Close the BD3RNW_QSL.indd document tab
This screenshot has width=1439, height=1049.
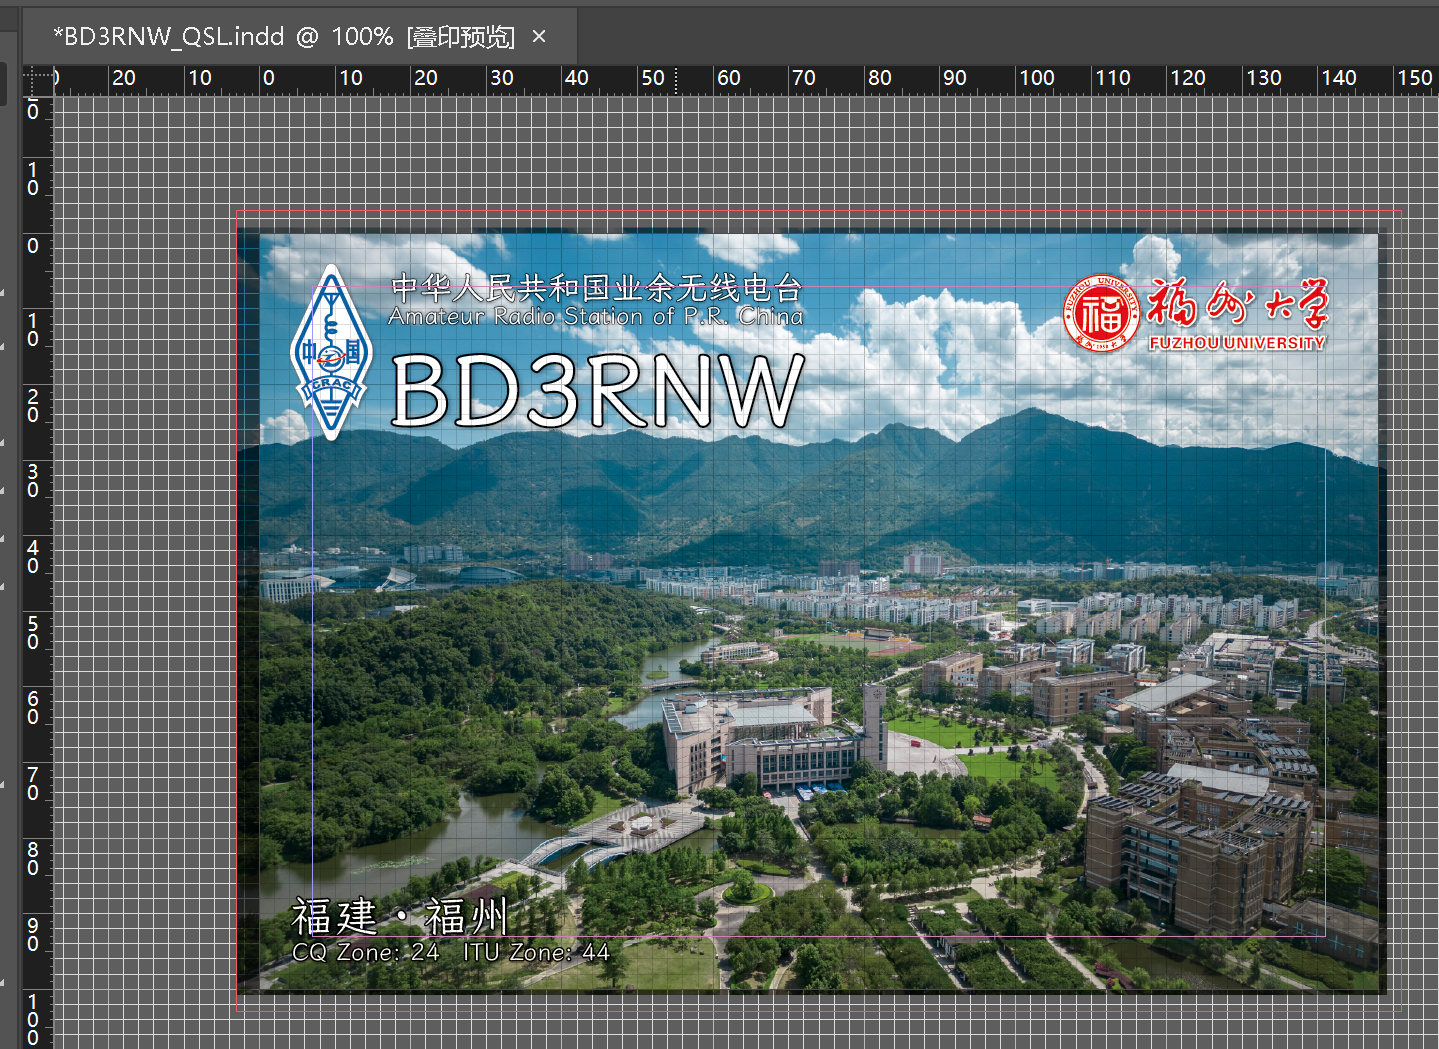tap(539, 37)
